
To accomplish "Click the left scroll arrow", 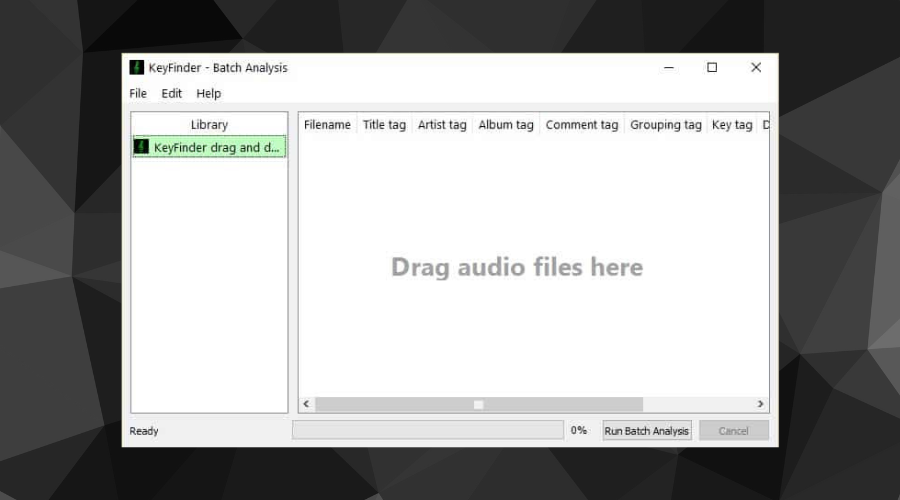I will pyautogui.click(x=307, y=404).
